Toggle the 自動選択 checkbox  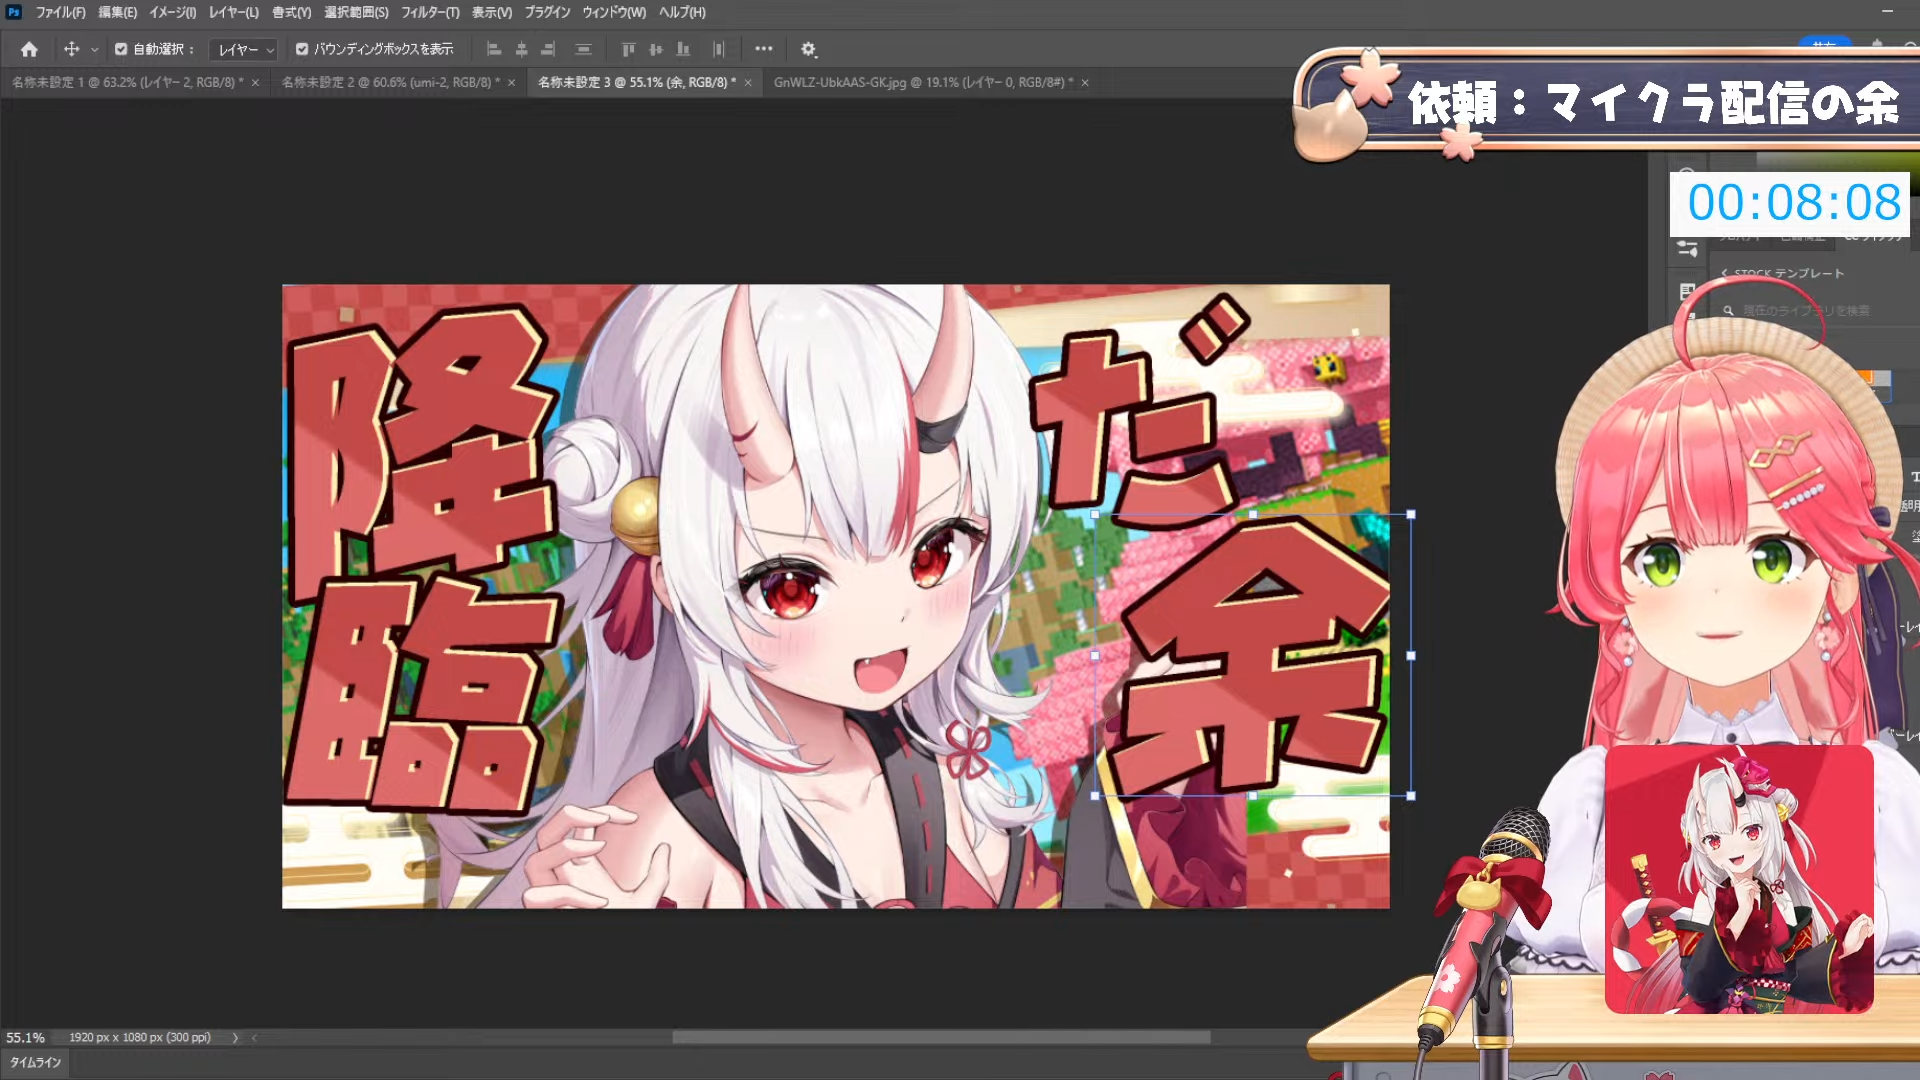(x=121, y=49)
